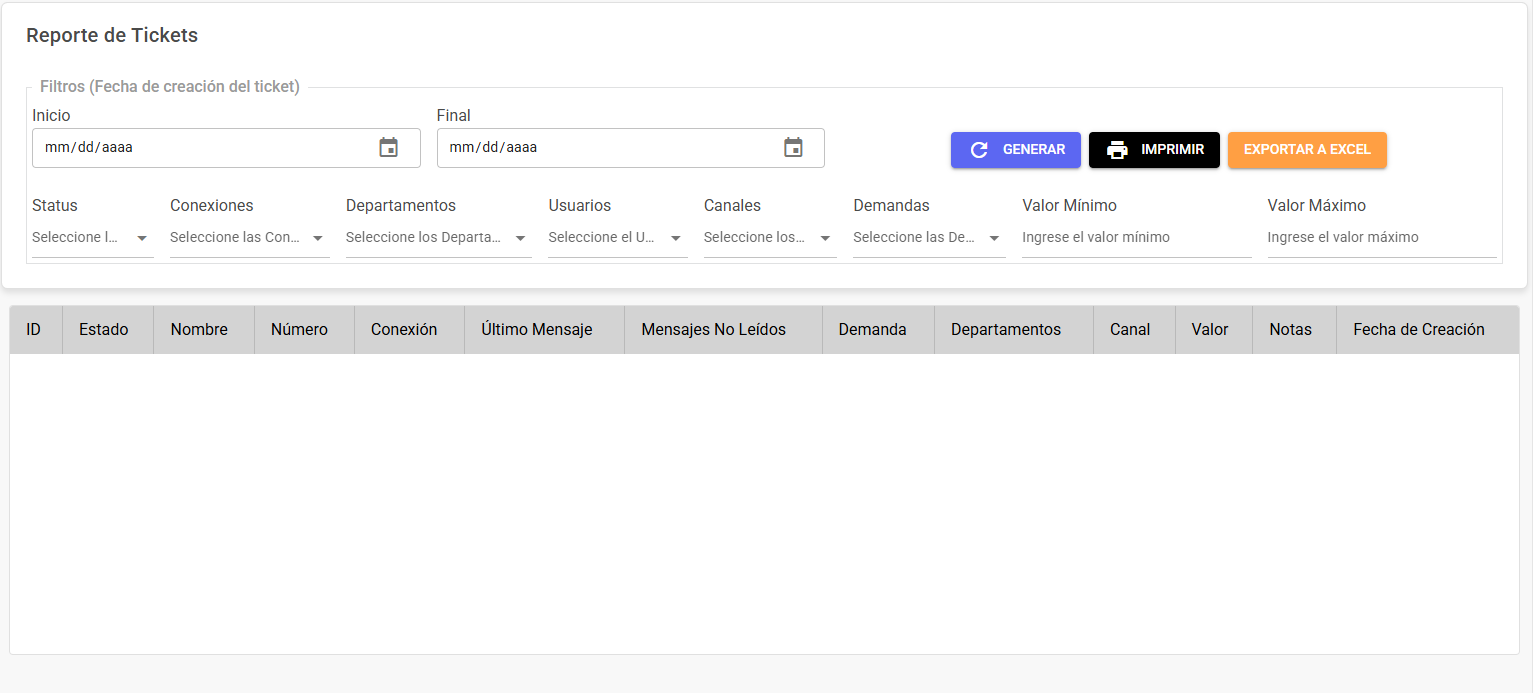Click the Estado column header
The image size is (1533, 693).
pos(108,330)
